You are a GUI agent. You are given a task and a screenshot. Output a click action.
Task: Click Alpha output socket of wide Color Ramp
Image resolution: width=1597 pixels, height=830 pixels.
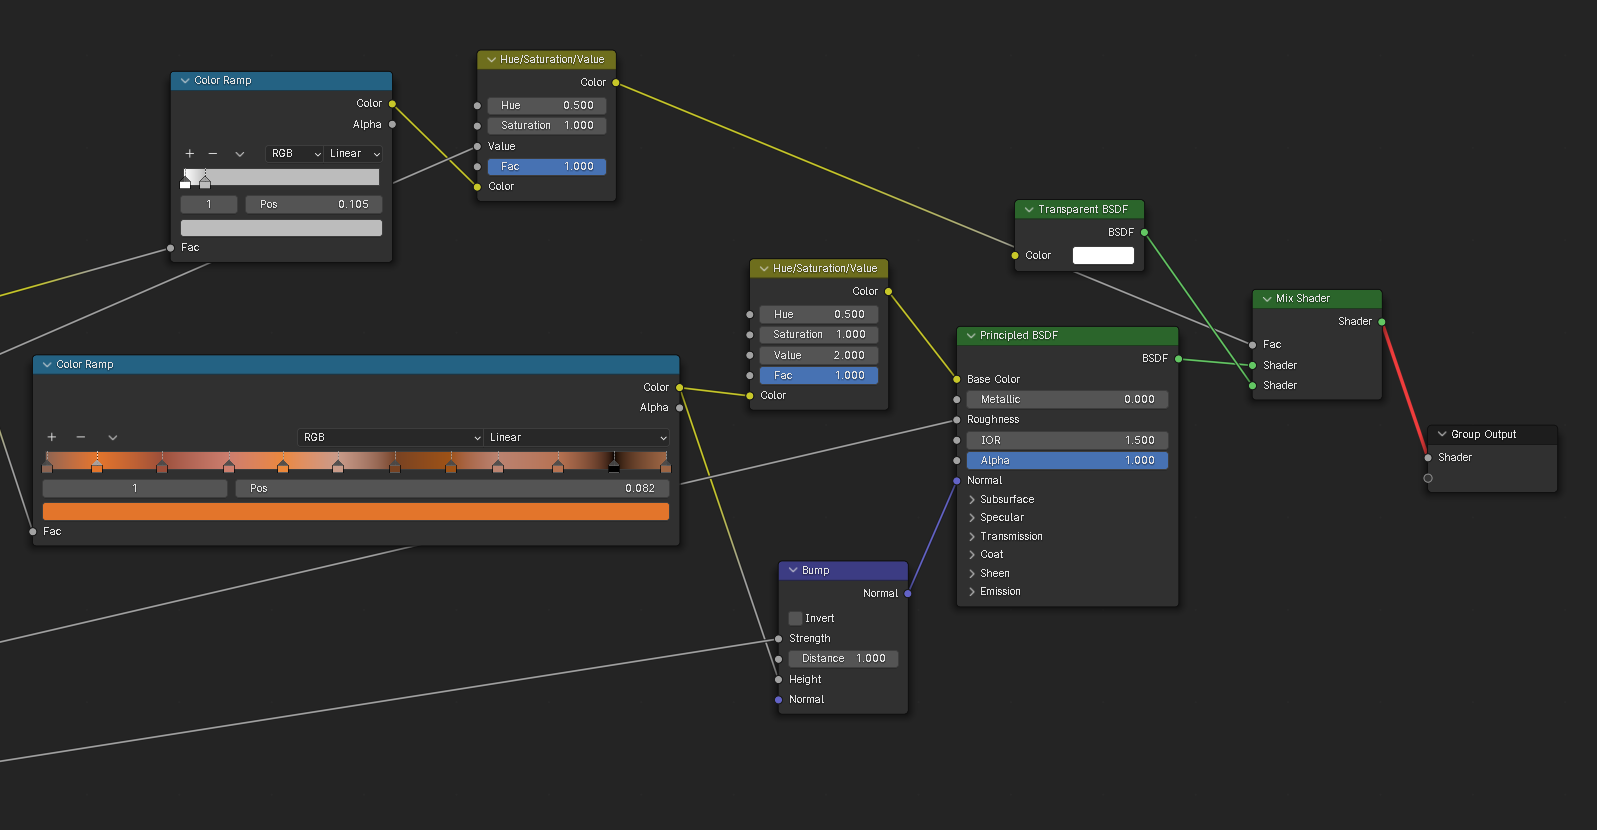coord(680,408)
